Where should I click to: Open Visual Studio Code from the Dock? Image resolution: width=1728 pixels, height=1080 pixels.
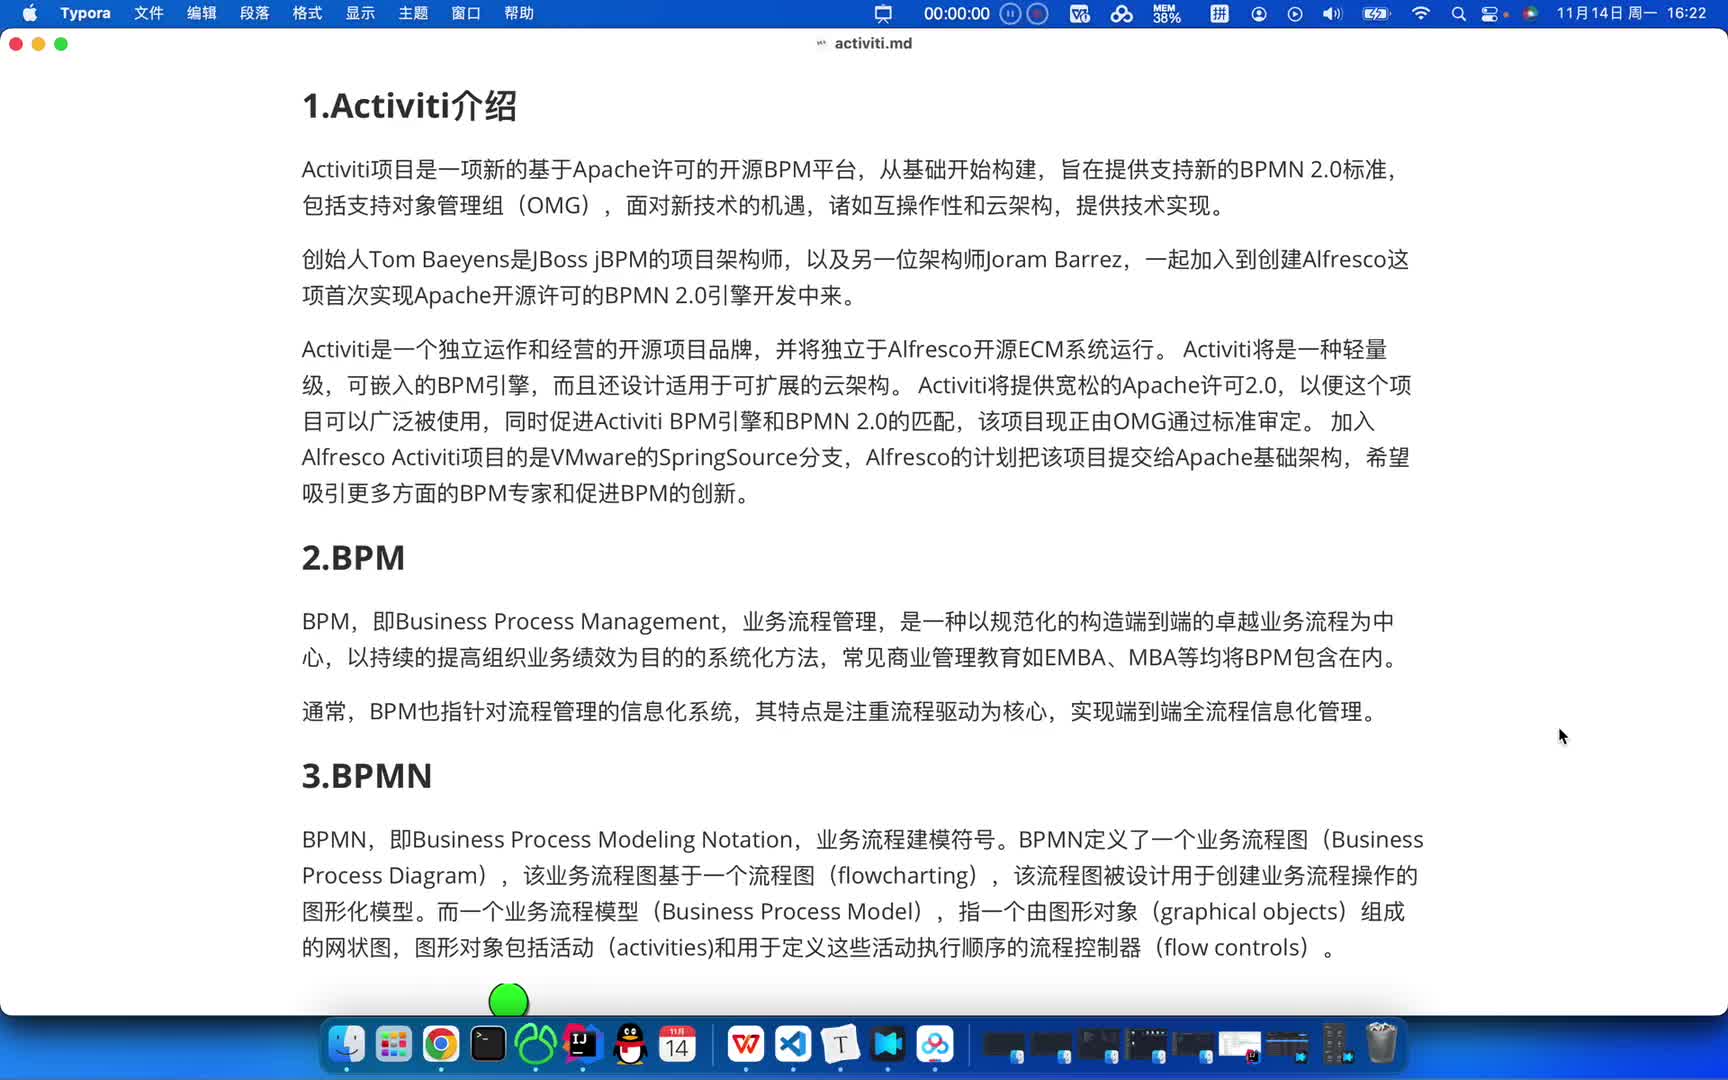point(793,1044)
